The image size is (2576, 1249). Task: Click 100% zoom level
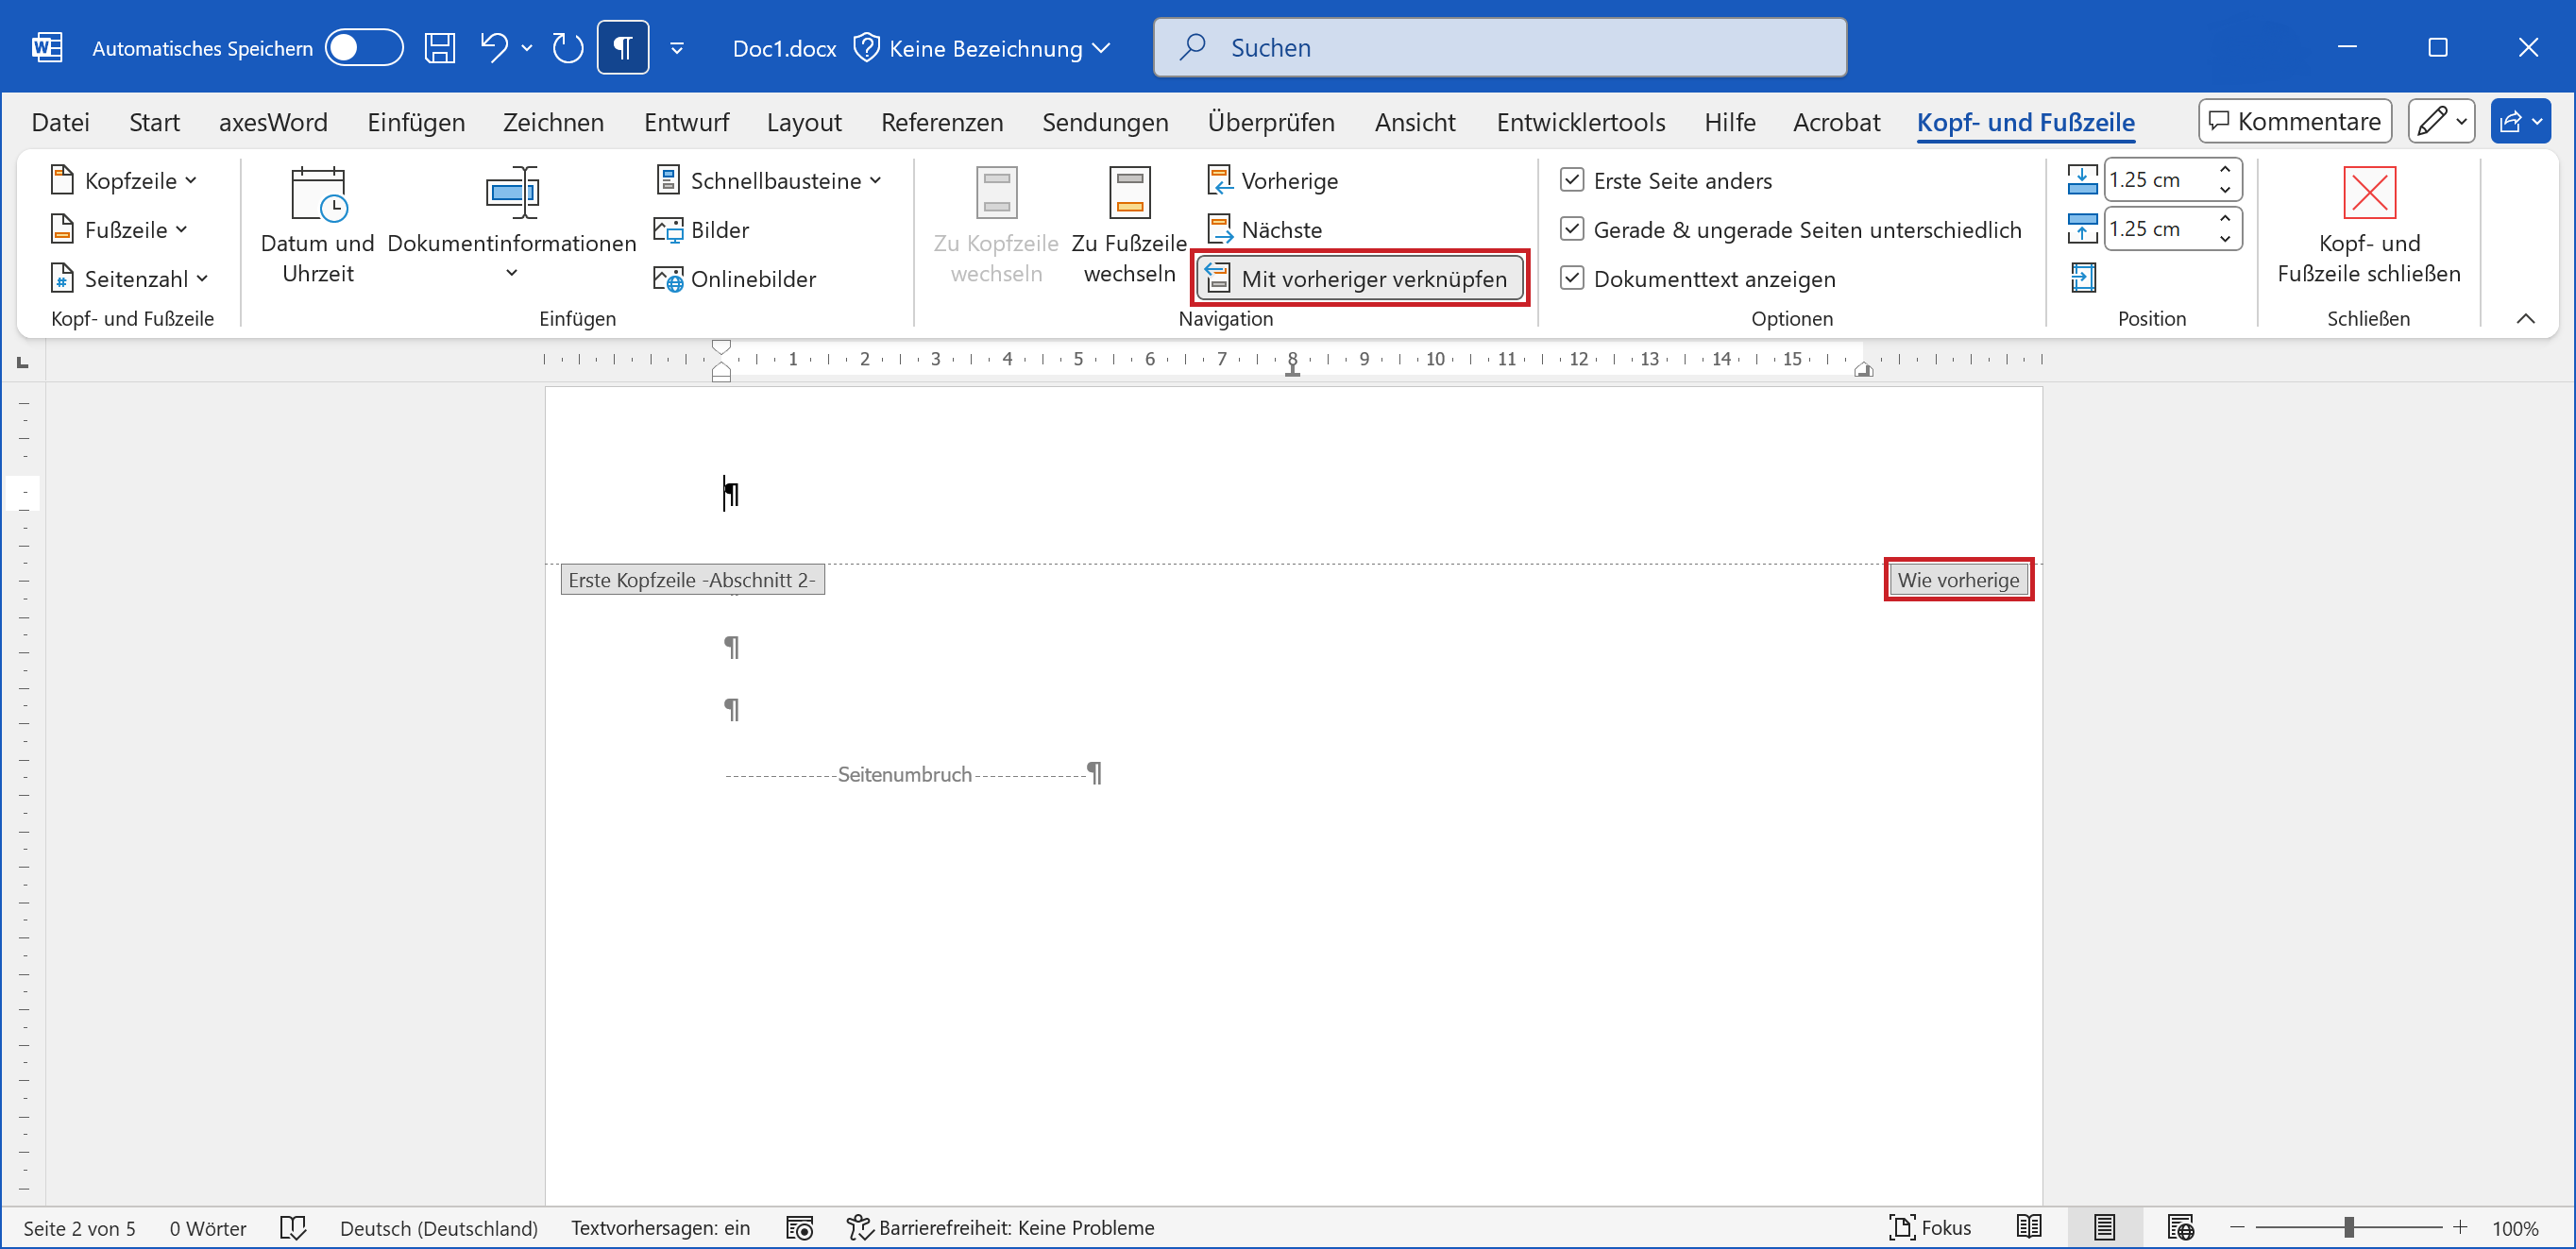pyautogui.click(x=2515, y=1227)
